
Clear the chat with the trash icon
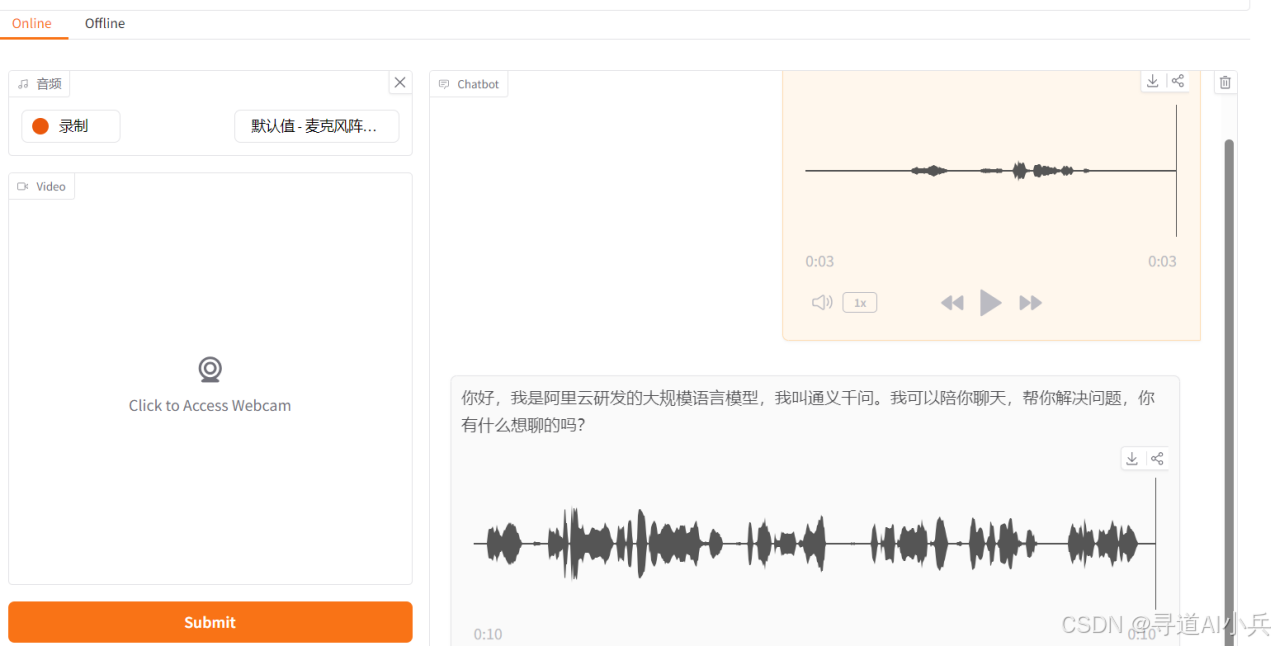click(1225, 82)
